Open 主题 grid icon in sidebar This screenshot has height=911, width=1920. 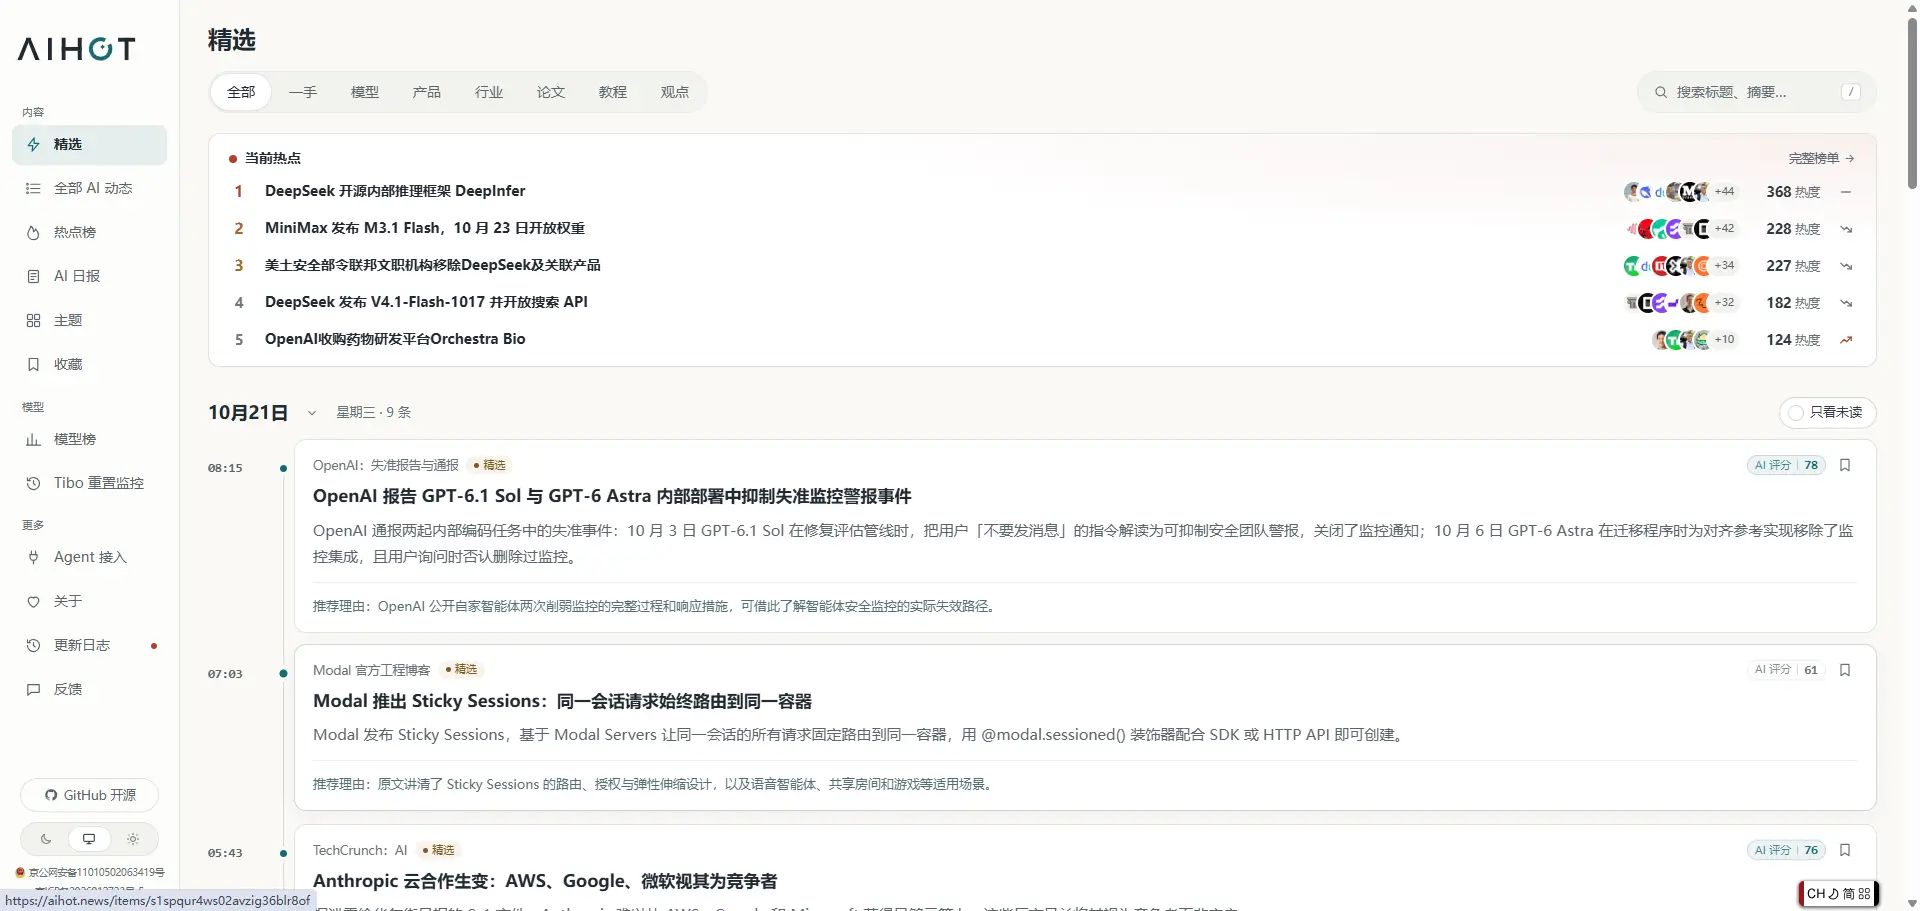33,320
